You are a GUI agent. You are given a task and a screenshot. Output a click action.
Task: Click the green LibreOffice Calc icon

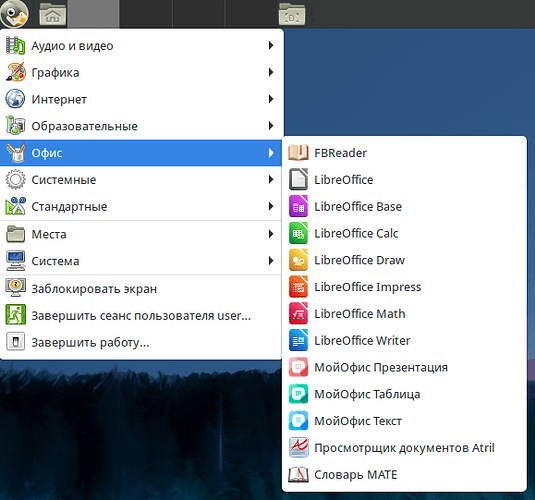pyautogui.click(x=298, y=233)
